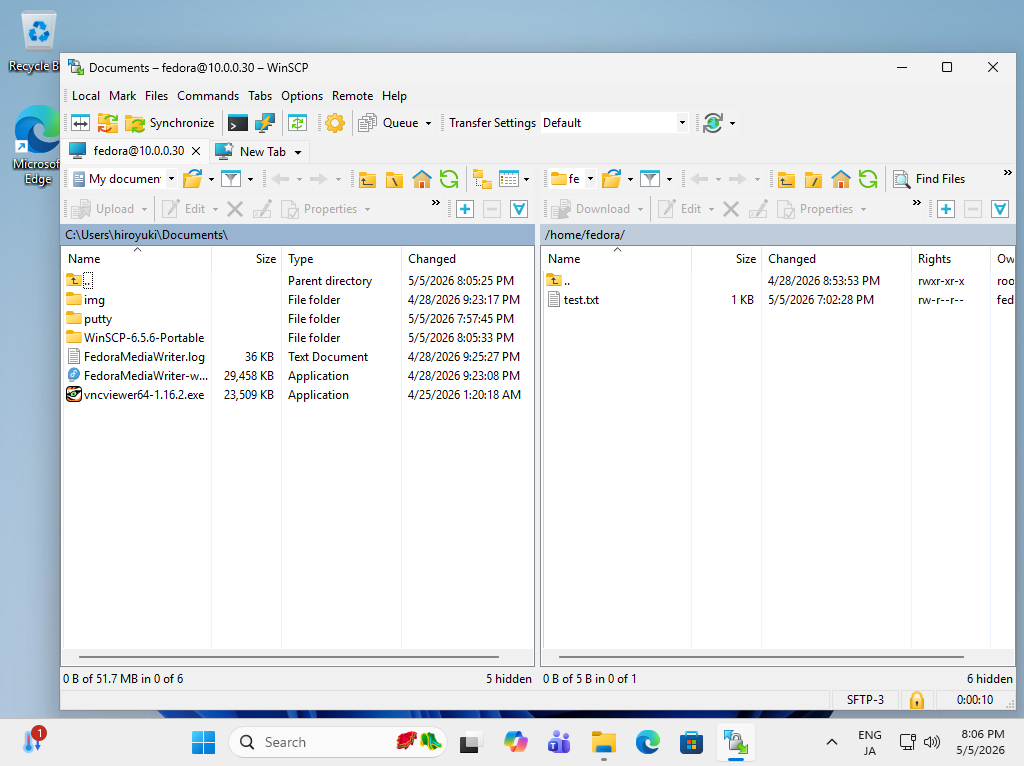1024x766 pixels.
Task: Select the remote test.txt file
Action: click(581, 300)
